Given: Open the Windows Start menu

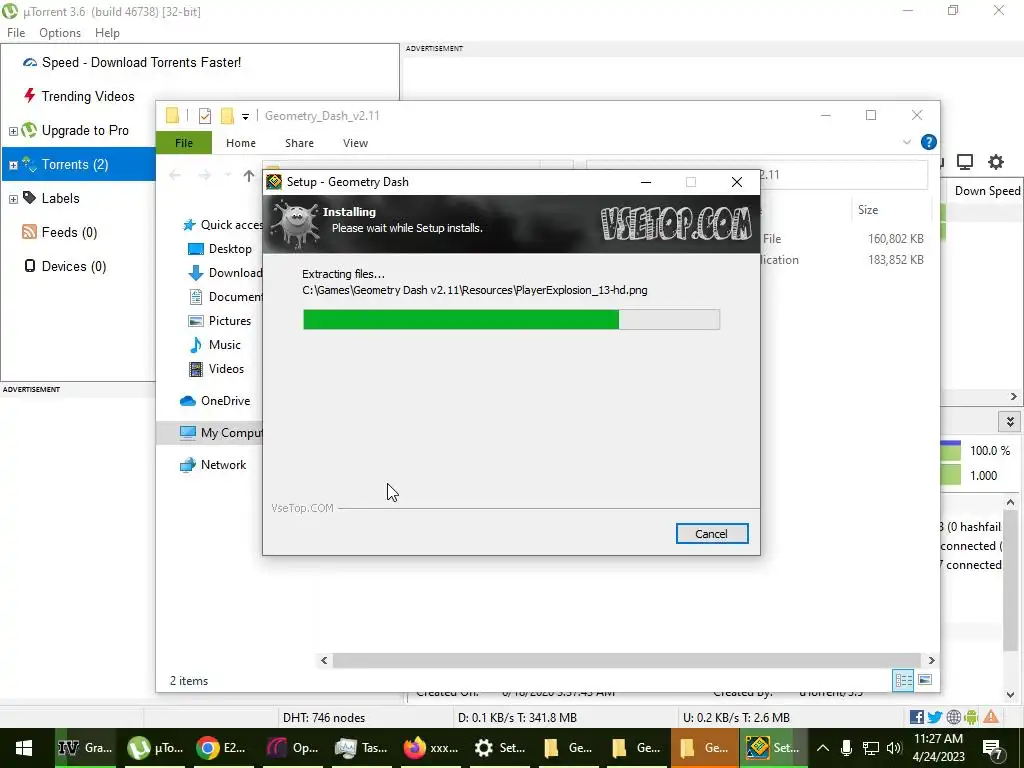Looking at the screenshot, I should tap(24, 748).
